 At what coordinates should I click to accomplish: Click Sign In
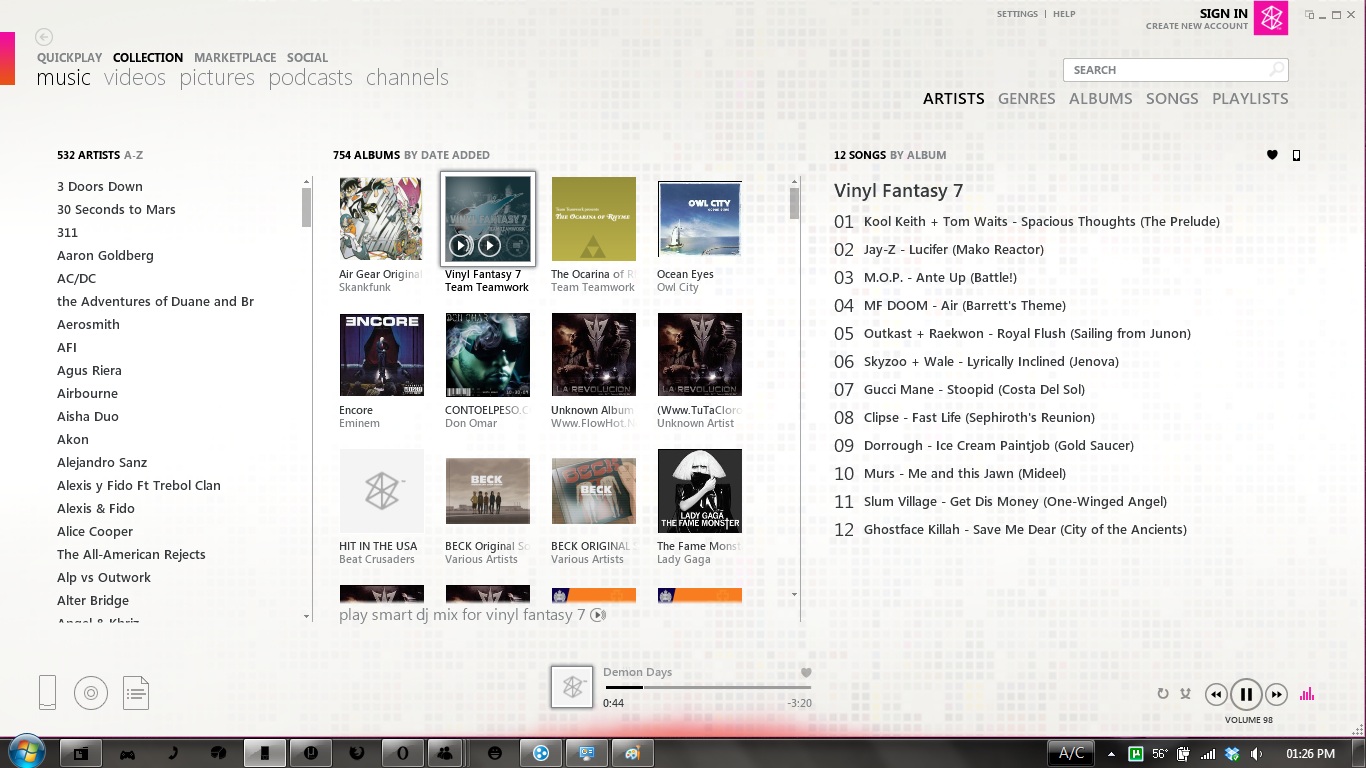click(1224, 13)
